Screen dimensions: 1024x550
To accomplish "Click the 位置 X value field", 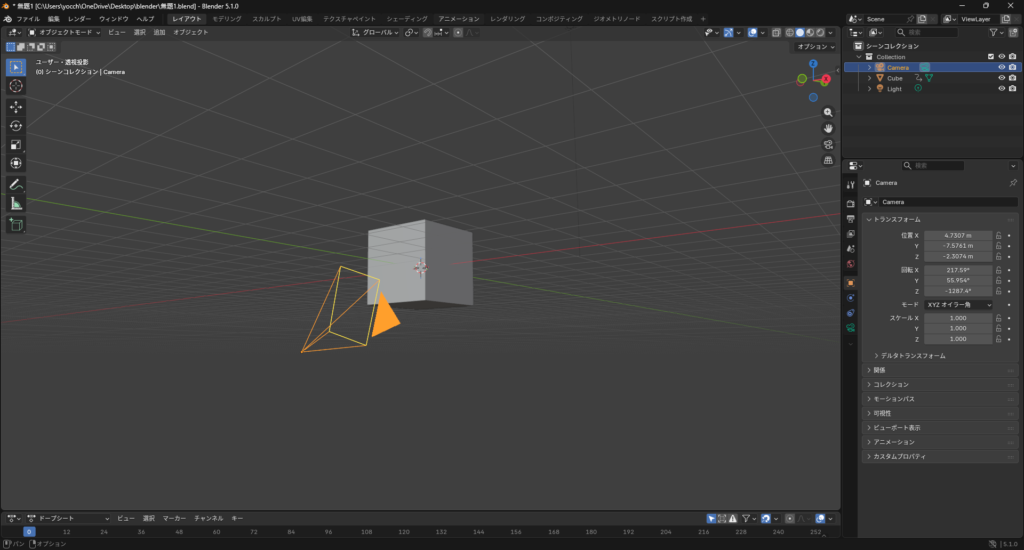I will [958, 235].
